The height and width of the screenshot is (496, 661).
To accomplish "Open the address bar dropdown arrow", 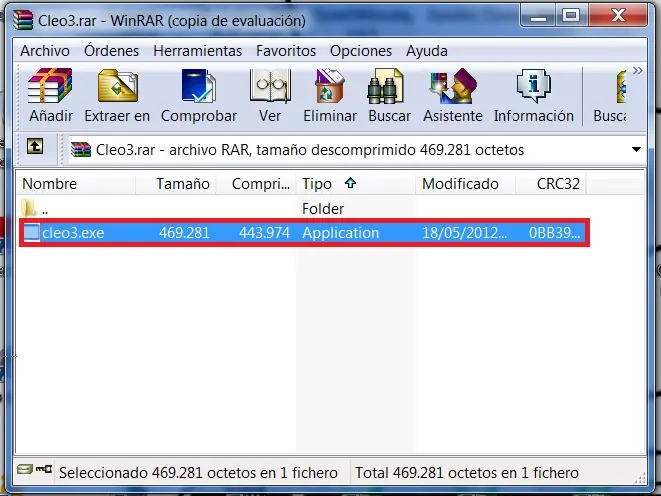I will (x=636, y=150).
